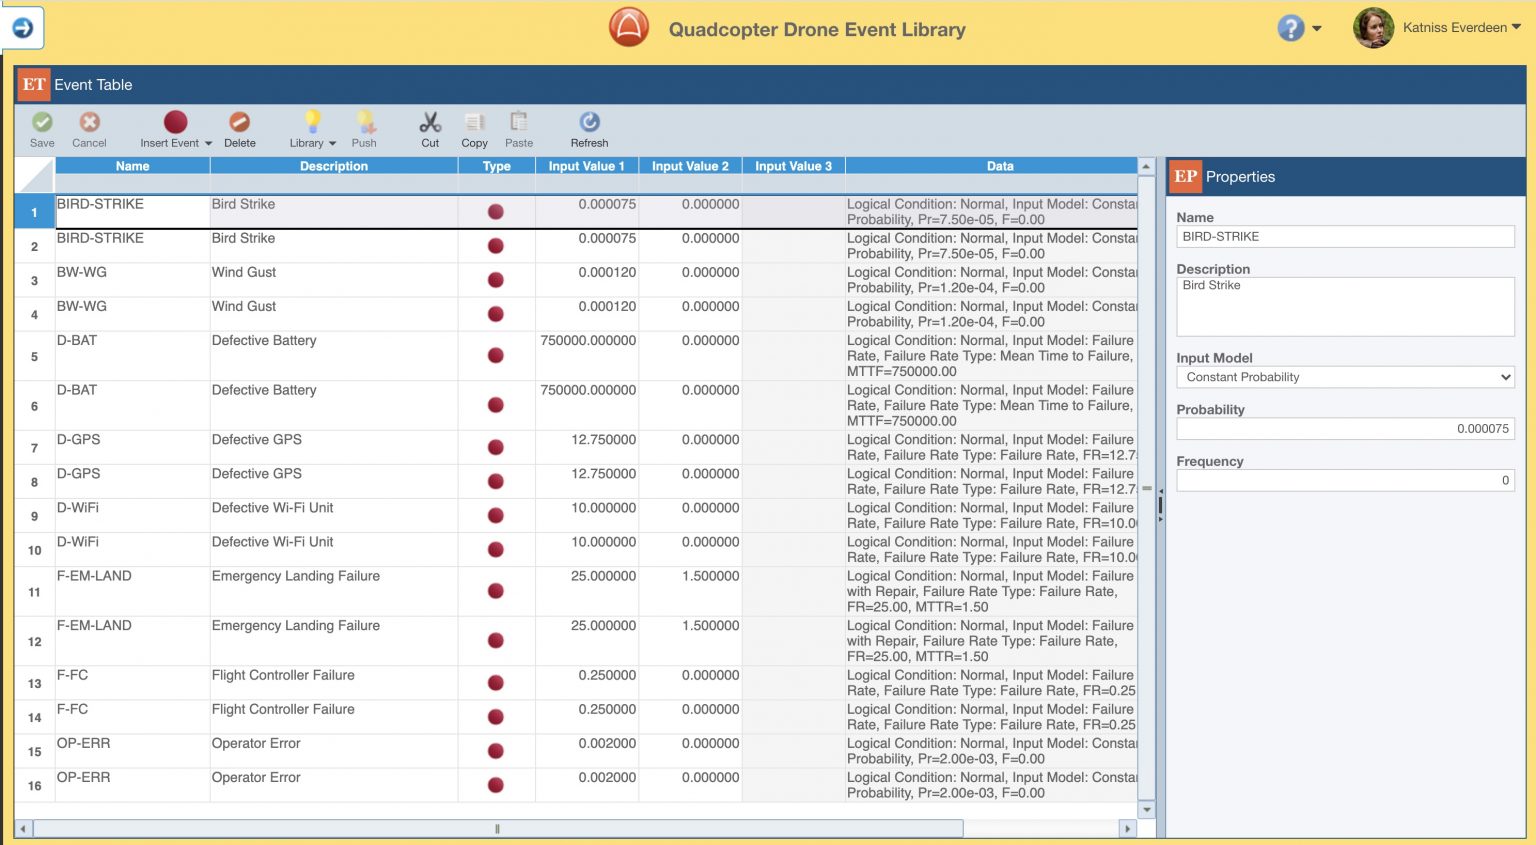Image resolution: width=1536 pixels, height=845 pixels.
Task: Click the Input Value 1 column header
Action: (x=587, y=166)
